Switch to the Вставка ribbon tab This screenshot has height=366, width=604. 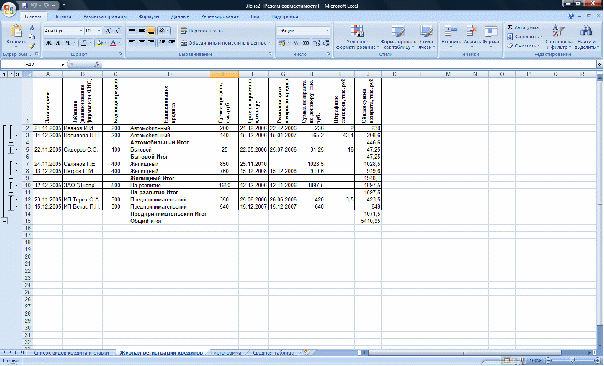[63, 17]
